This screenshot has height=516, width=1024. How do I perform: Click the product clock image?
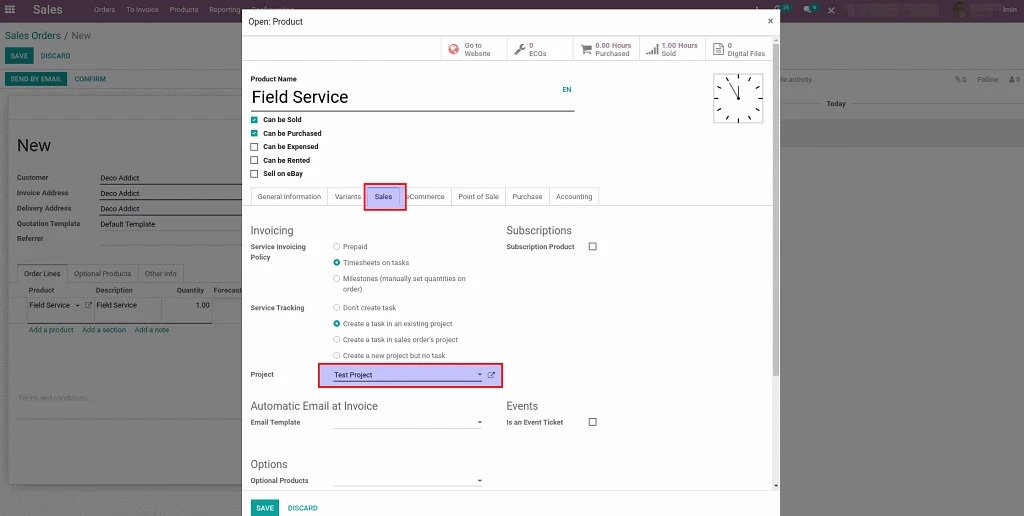point(738,99)
